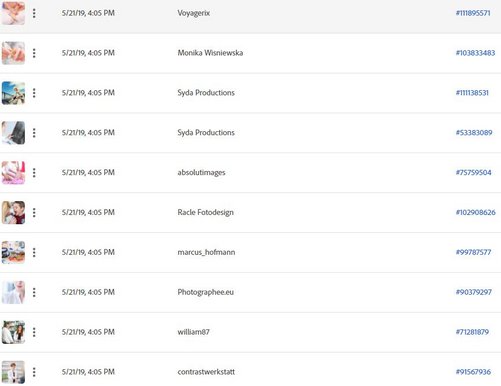Screen dimensions: 501x386
Task: Follow the #102908626 asset link
Action: [x=476, y=212]
